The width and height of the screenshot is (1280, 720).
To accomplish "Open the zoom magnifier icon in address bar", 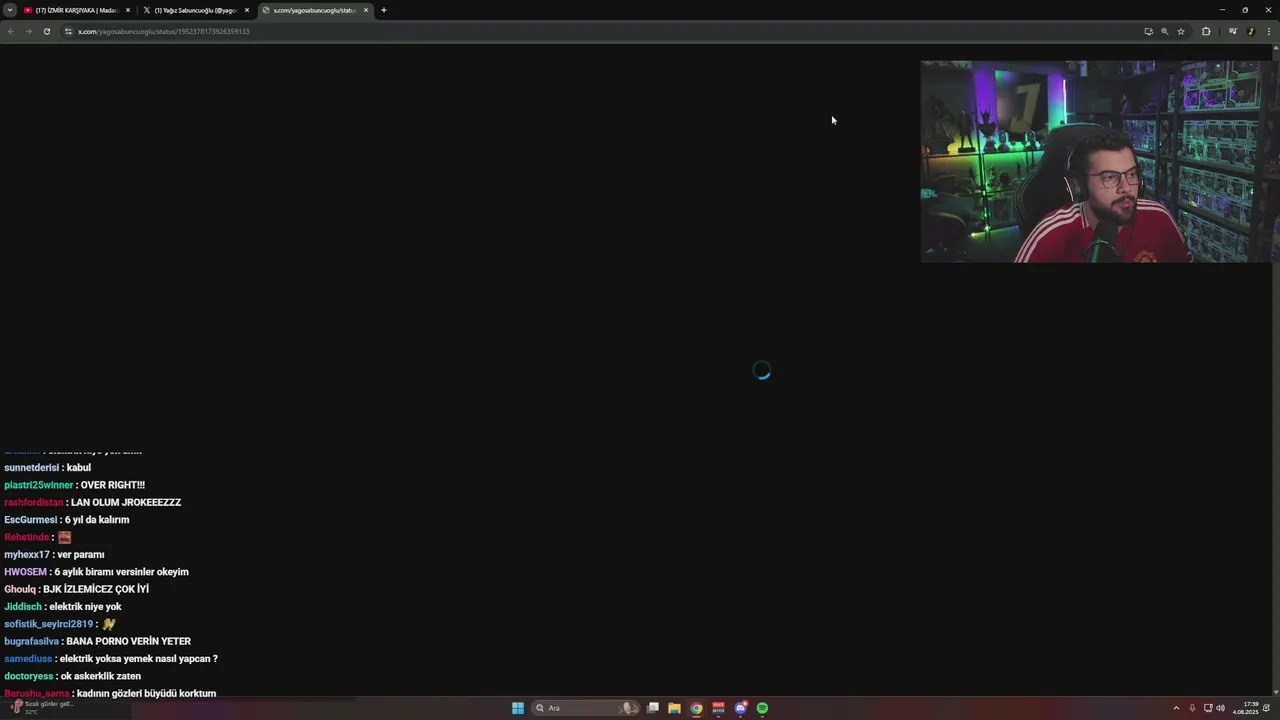I will click(1164, 31).
